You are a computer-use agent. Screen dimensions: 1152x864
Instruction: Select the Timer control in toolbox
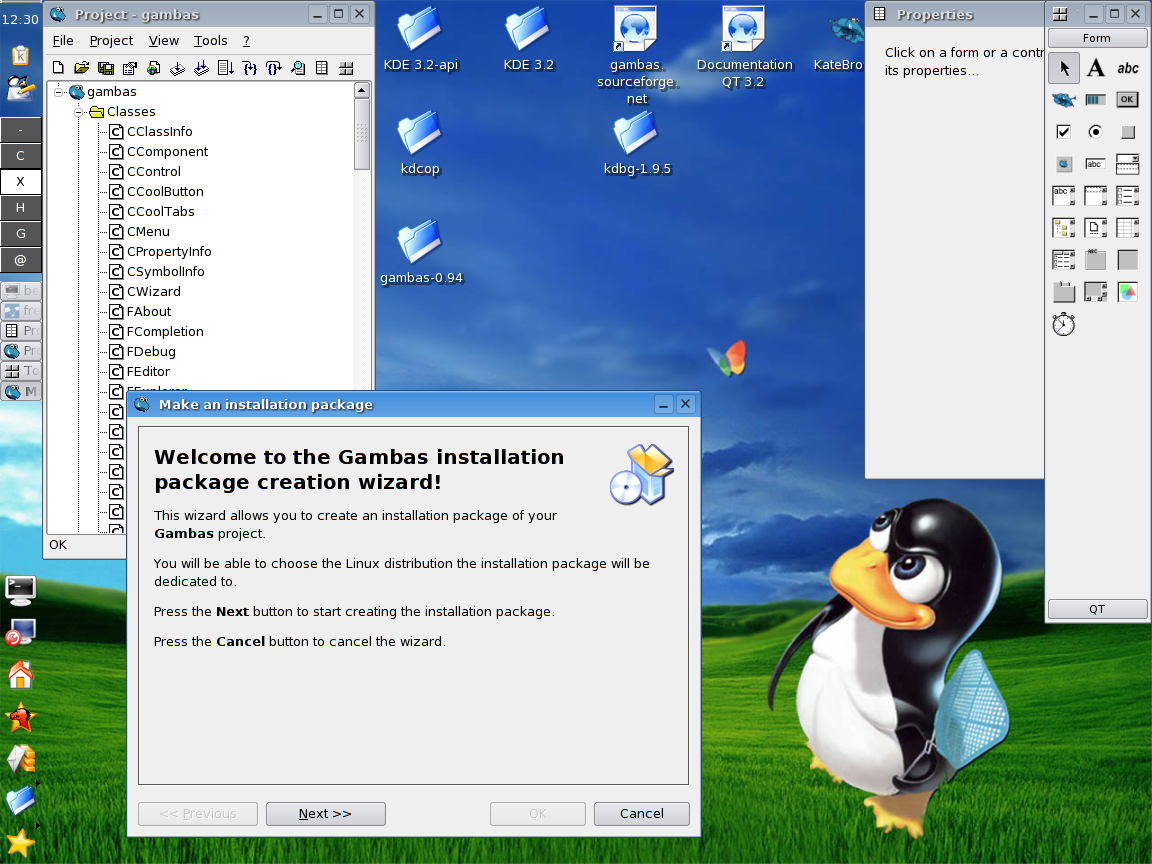click(x=1063, y=324)
